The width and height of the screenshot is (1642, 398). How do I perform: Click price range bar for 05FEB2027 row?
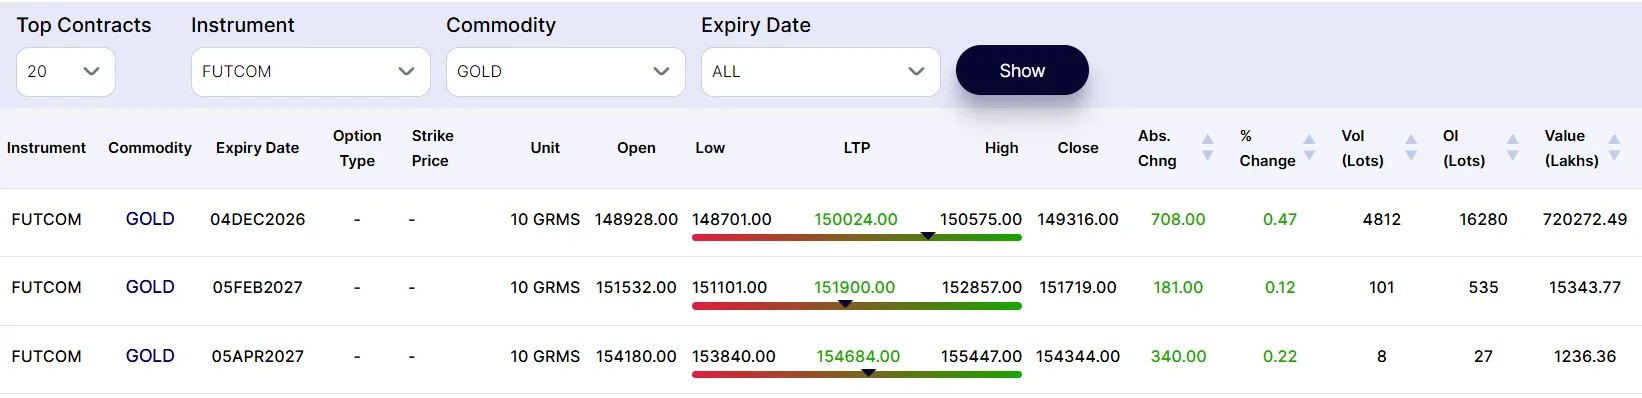(x=857, y=305)
